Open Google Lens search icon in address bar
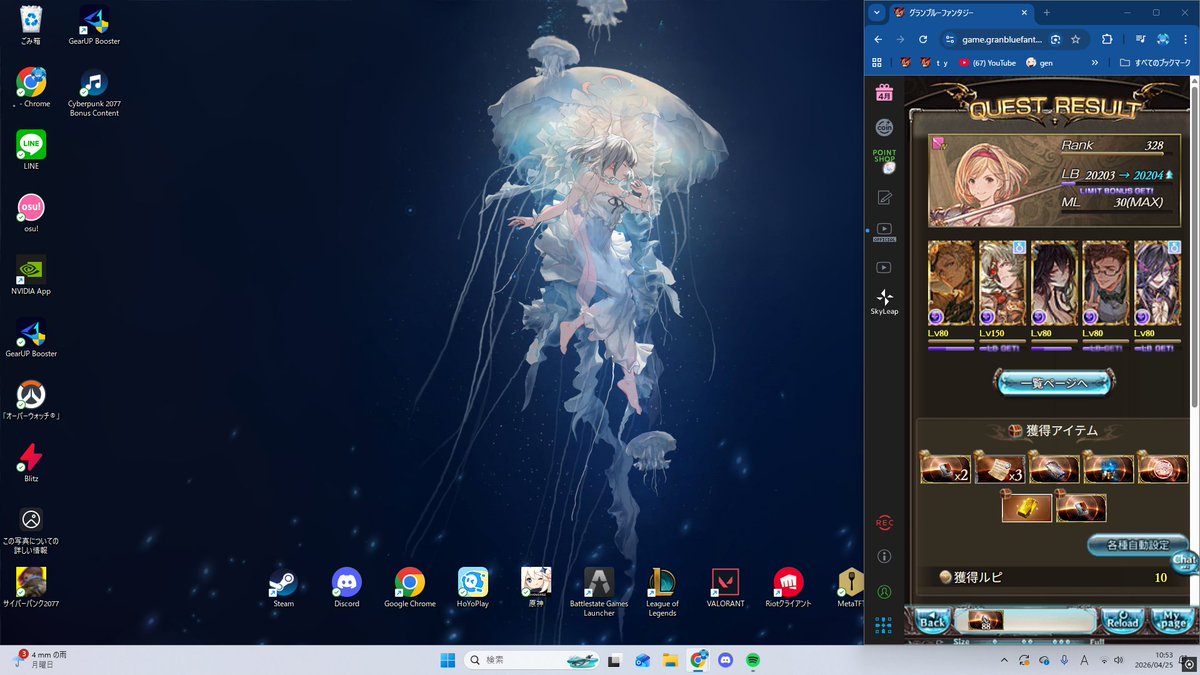Image resolution: width=1200 pixels, height=675 pixels. point(1055,39)
